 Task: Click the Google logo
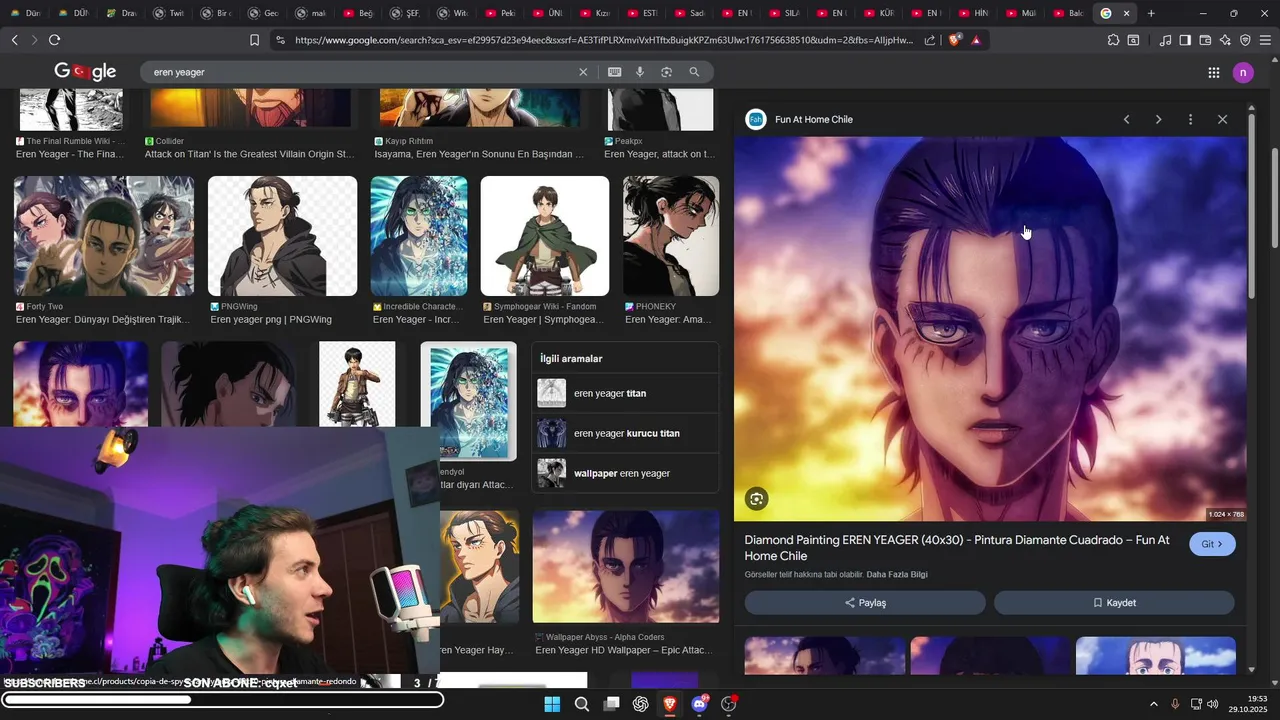pyautogui.click(x=85, y=72)
